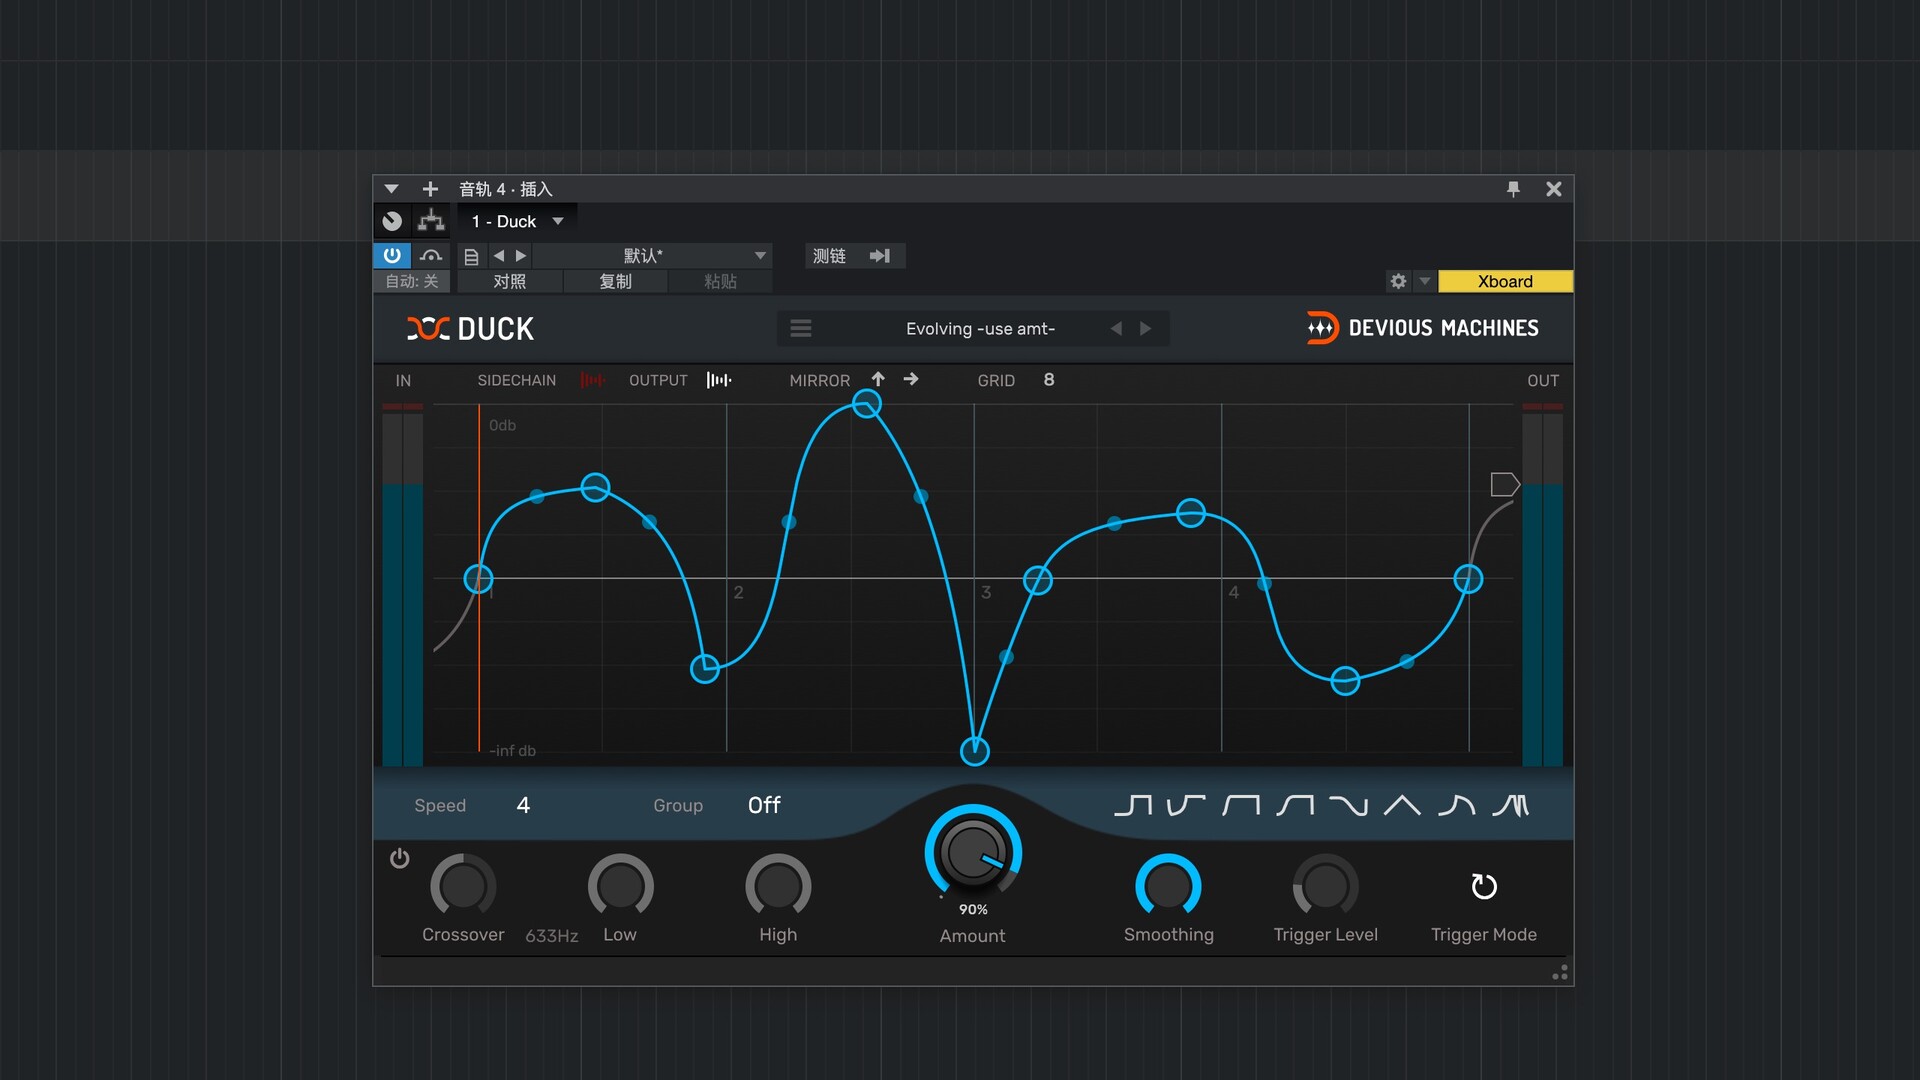Select the rounded bump shape preset
This screenshot has width=1920, height=1080.
(x=1456, y=805)
